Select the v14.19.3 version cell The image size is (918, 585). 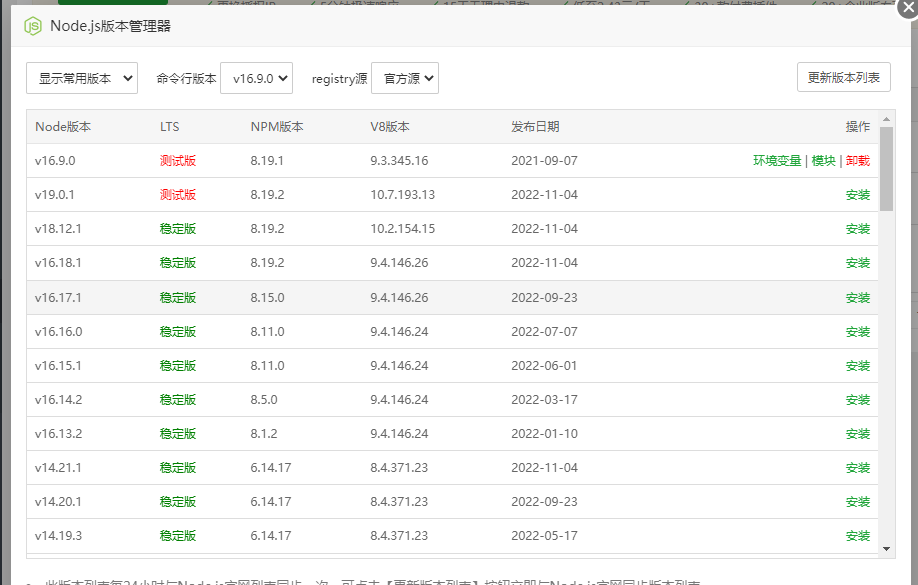click(59, 535)
